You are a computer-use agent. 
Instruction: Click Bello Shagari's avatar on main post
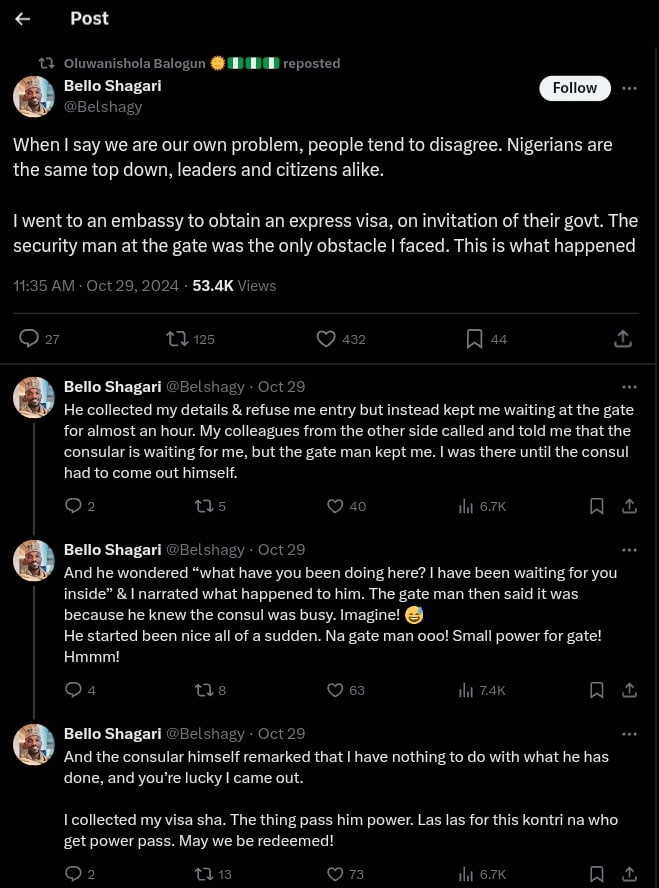coord(33,96)
